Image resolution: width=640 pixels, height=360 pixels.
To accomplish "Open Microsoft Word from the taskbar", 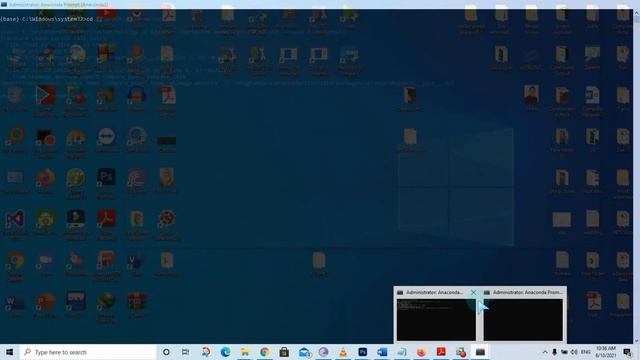I will [382, 352].
